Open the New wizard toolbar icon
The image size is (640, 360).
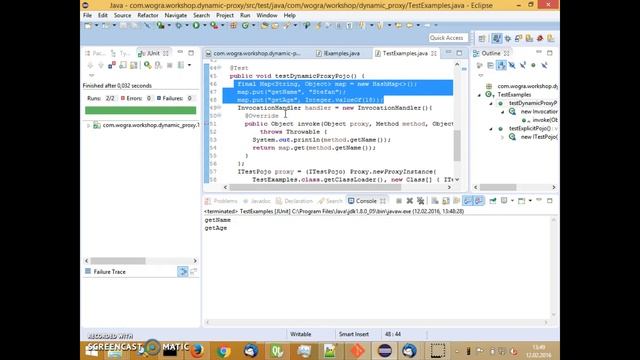[x=88, y=25]
